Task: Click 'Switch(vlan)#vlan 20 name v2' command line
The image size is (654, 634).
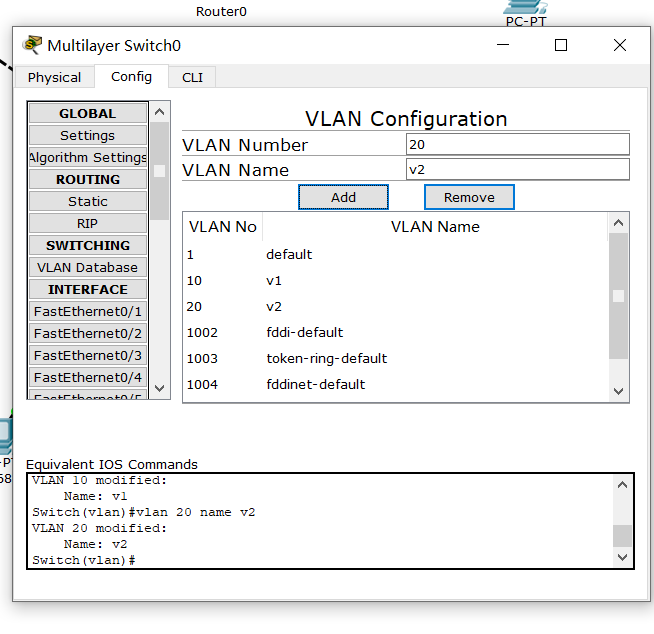Action: pos(144,512)
